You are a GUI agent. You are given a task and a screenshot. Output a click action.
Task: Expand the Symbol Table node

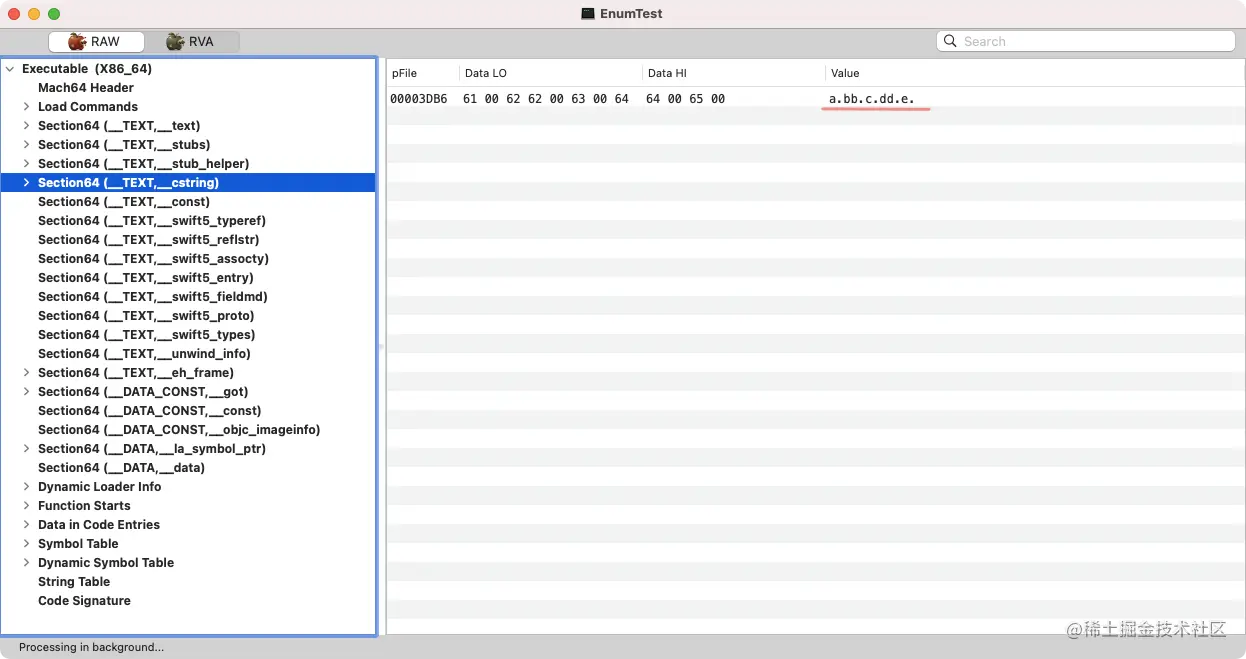coord(27,544)
